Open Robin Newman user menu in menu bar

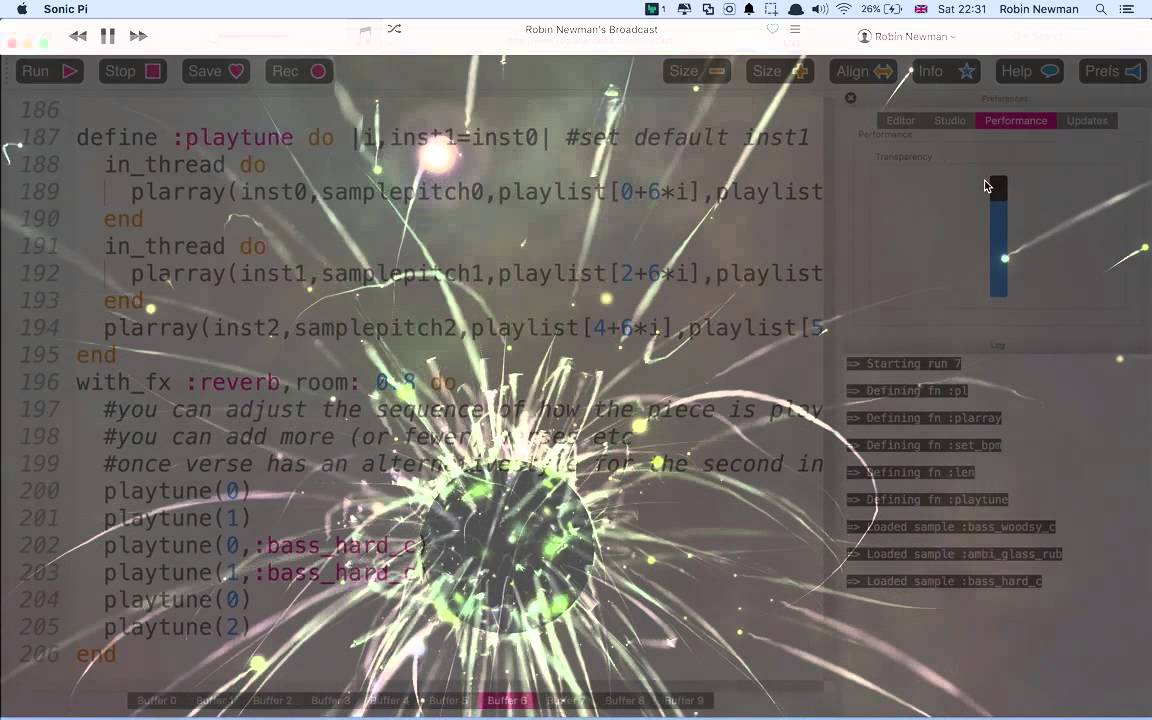(x=1039, y=9)
